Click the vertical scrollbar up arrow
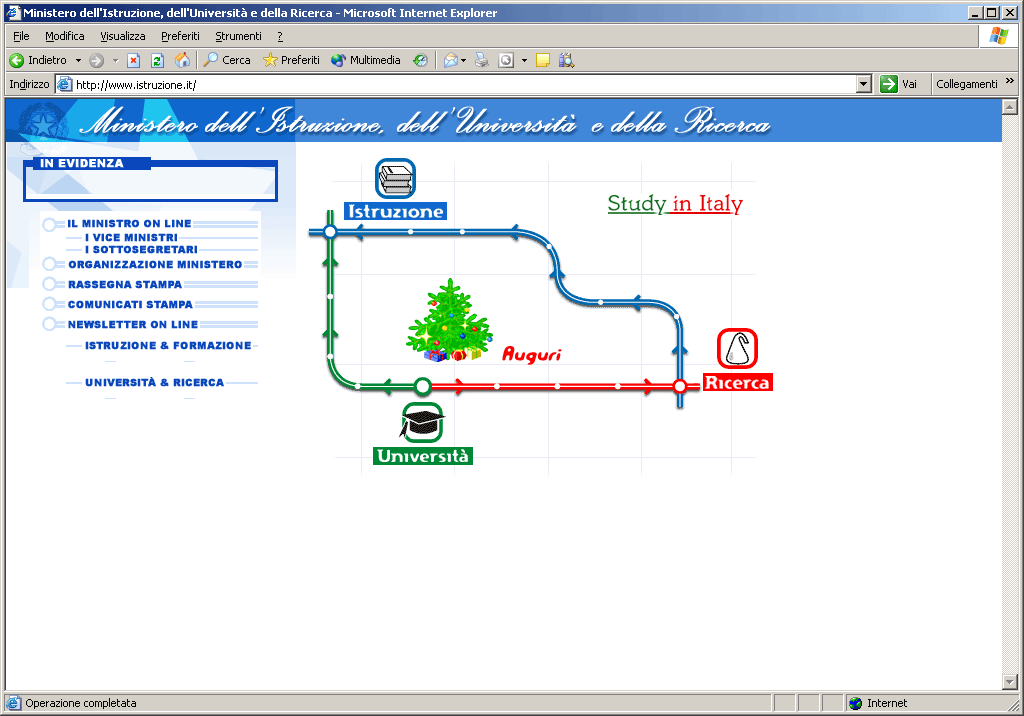This screenshot has height=716, width=1024. tap(1010, 107)
